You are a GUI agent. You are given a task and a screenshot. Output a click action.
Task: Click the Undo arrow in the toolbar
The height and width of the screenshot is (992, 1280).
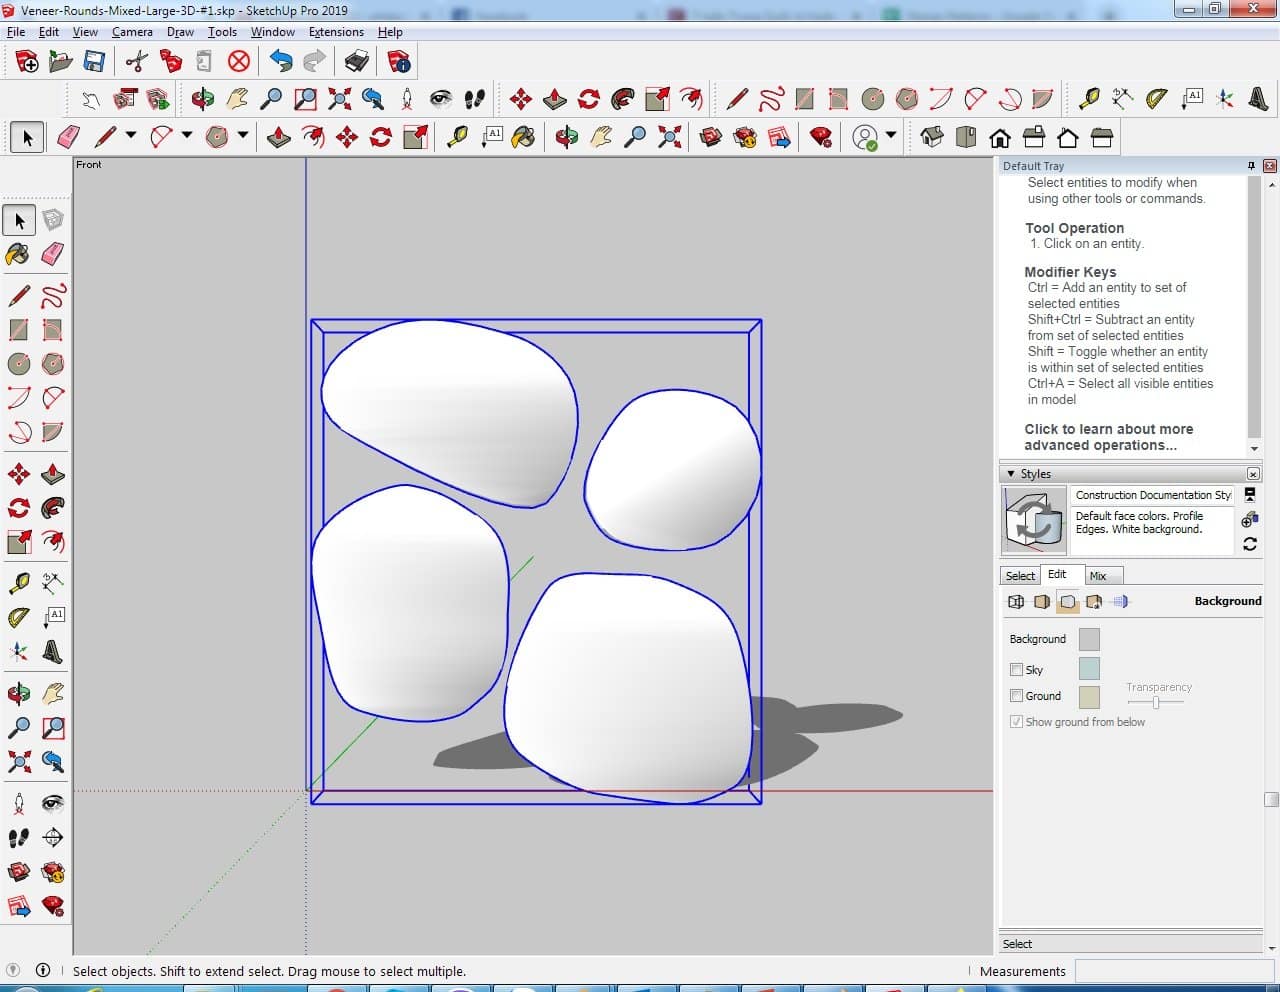(281, 62)
